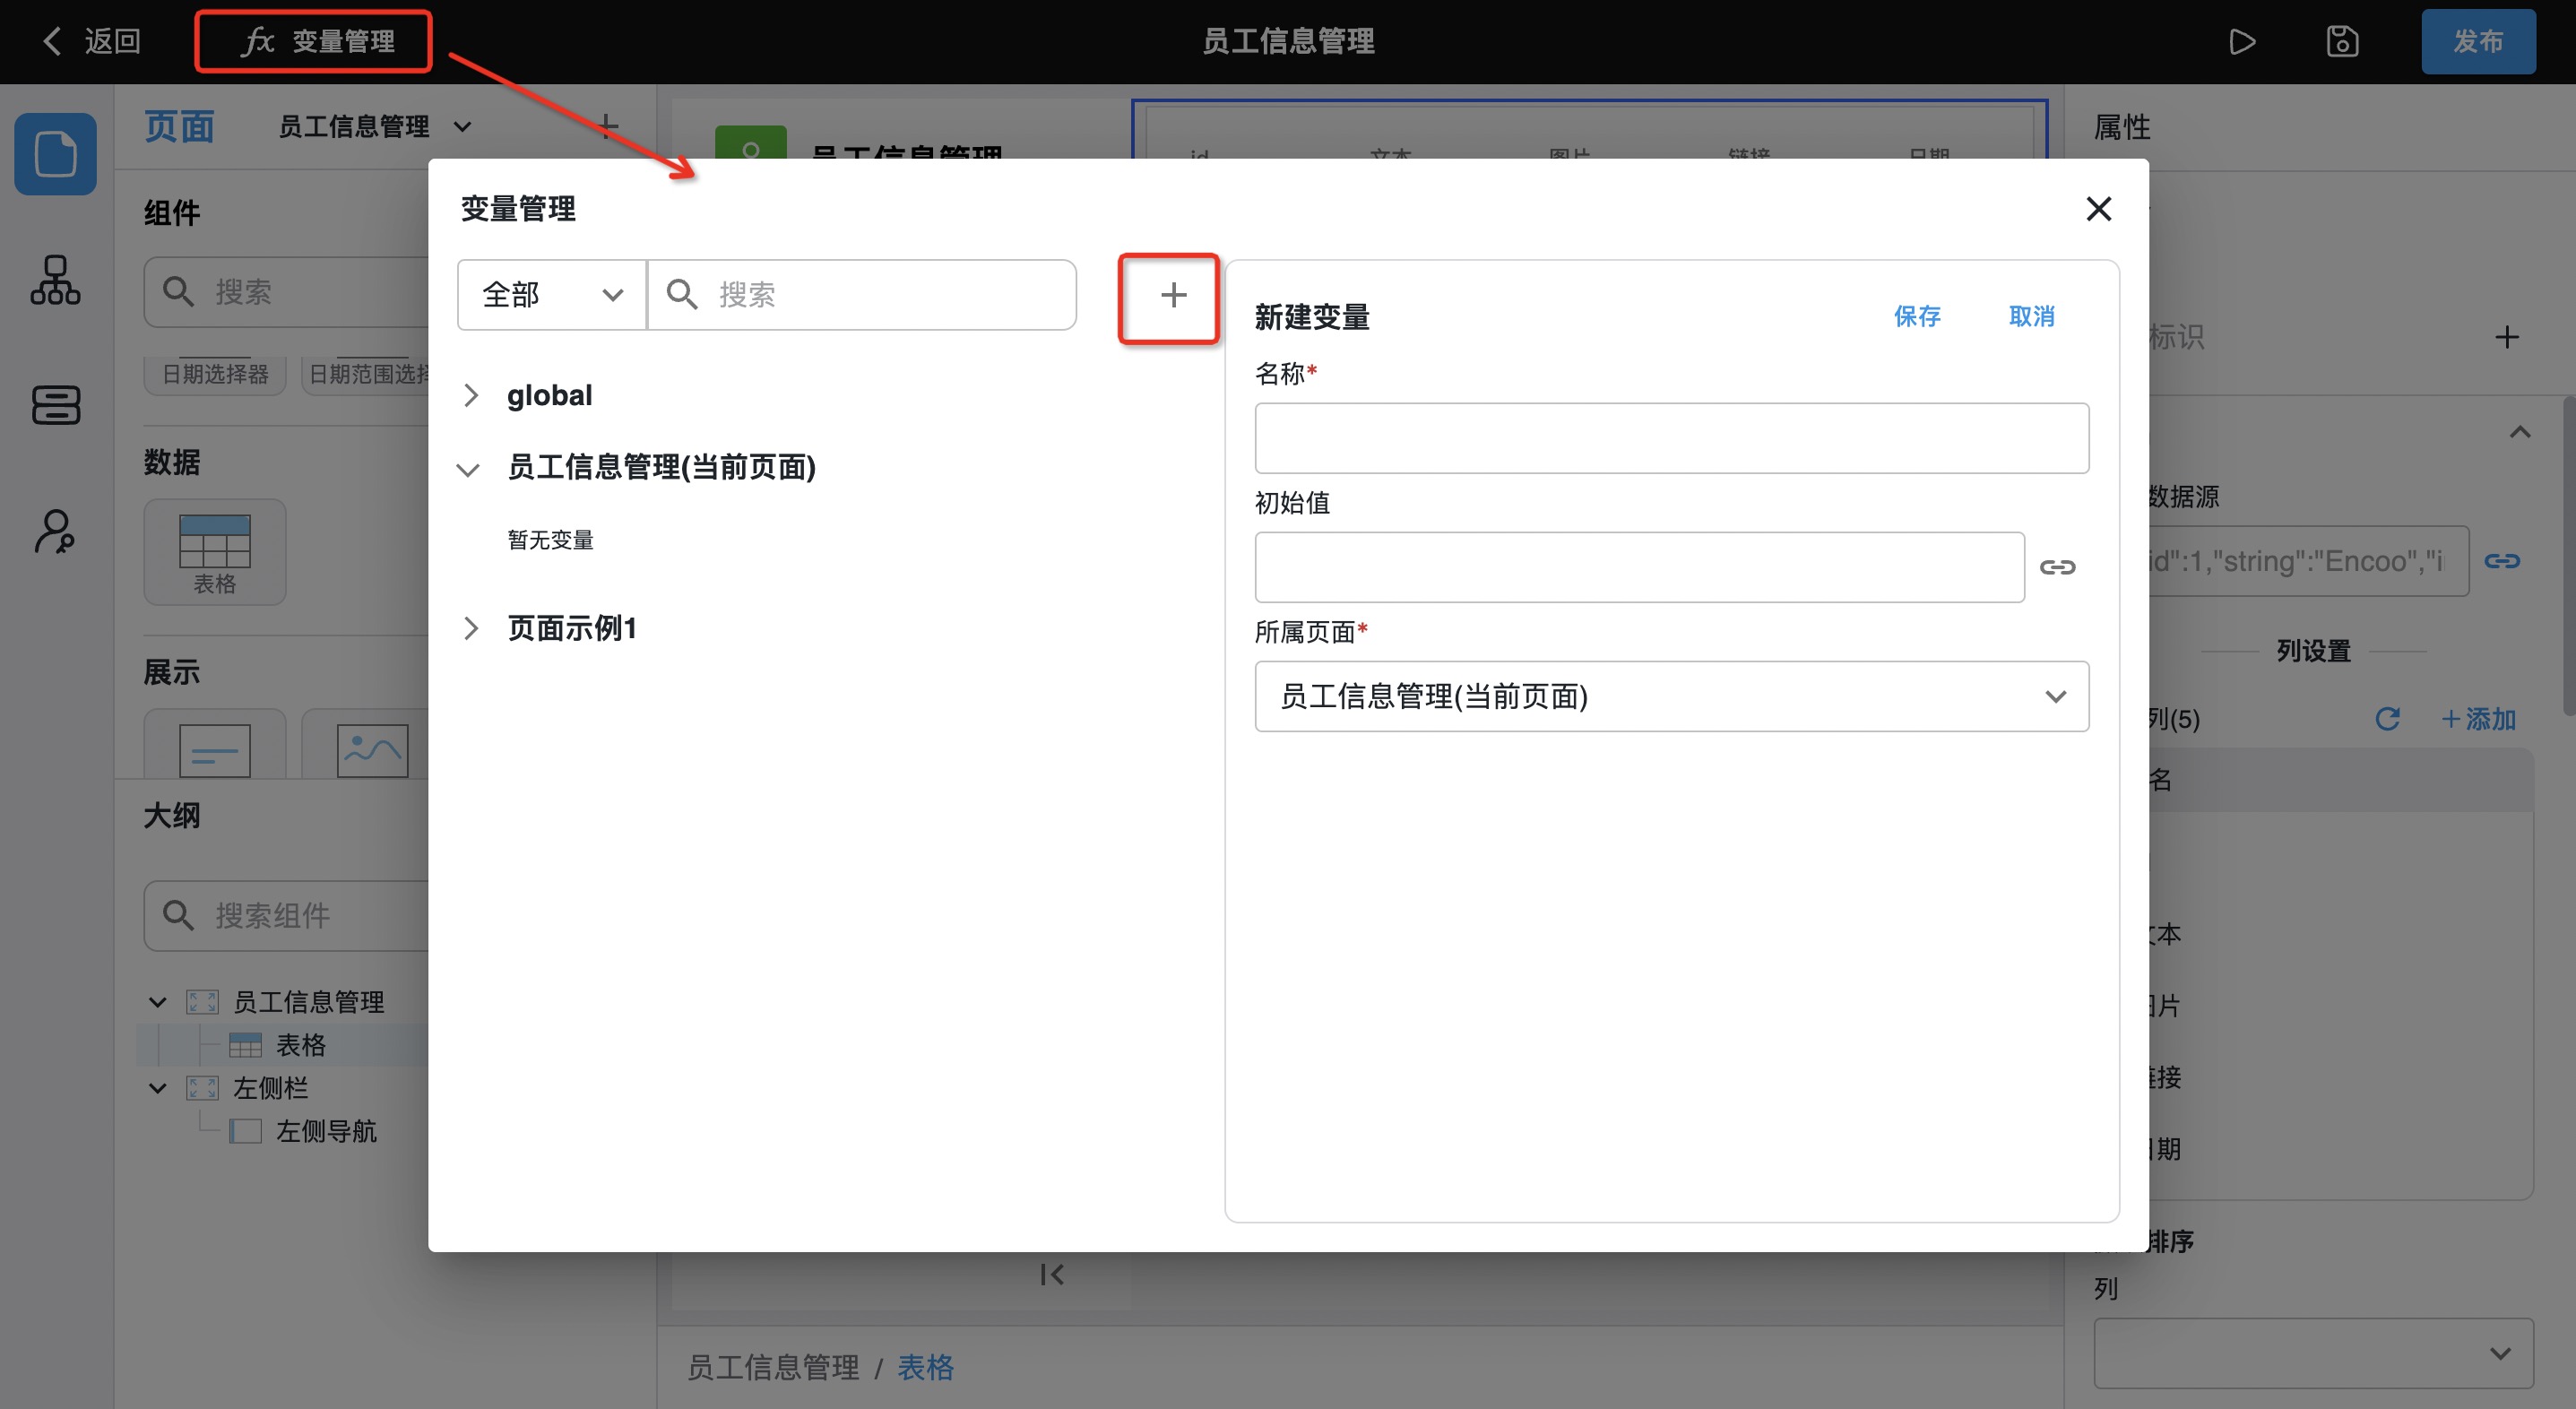
Task: Click the 页面 tab heading
Action: pyautogui.click(x=179, y=127)
